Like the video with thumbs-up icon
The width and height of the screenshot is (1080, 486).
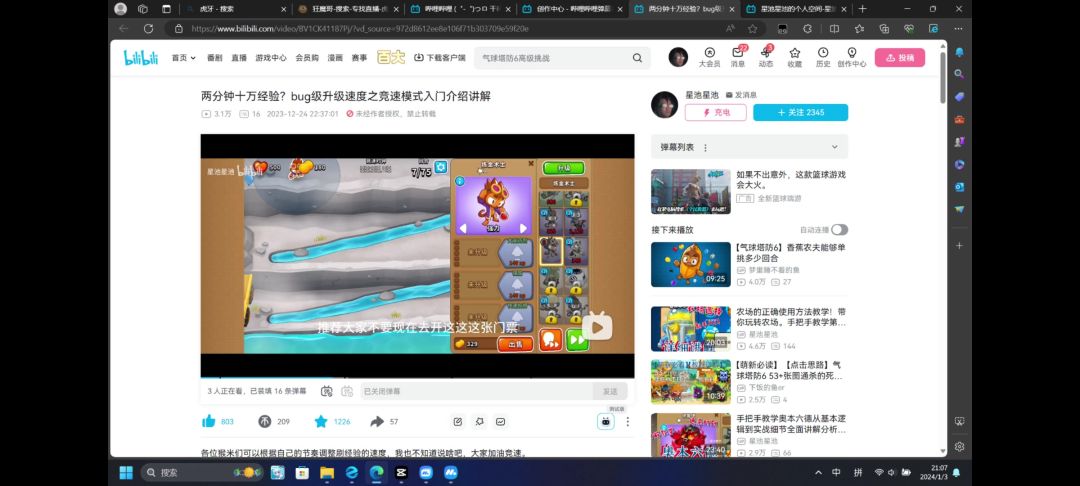click(209, 421)
